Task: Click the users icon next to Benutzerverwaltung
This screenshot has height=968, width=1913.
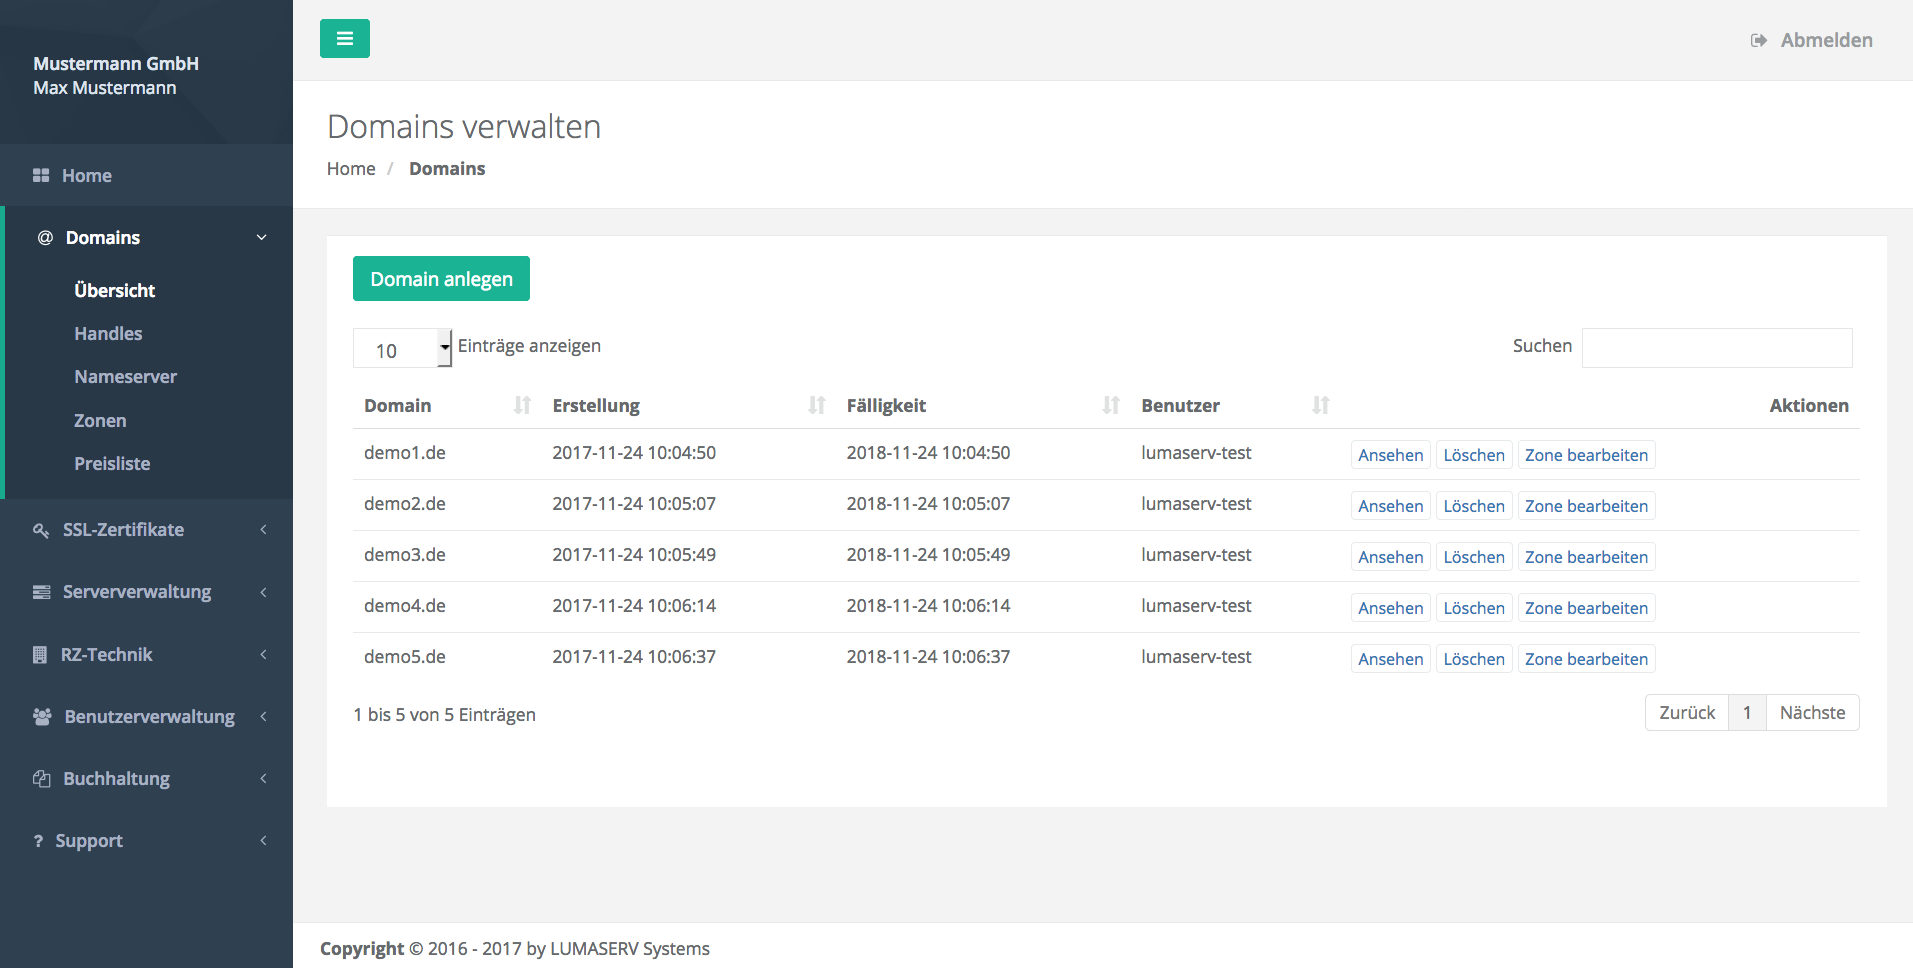Action: [x=42, y=717]
